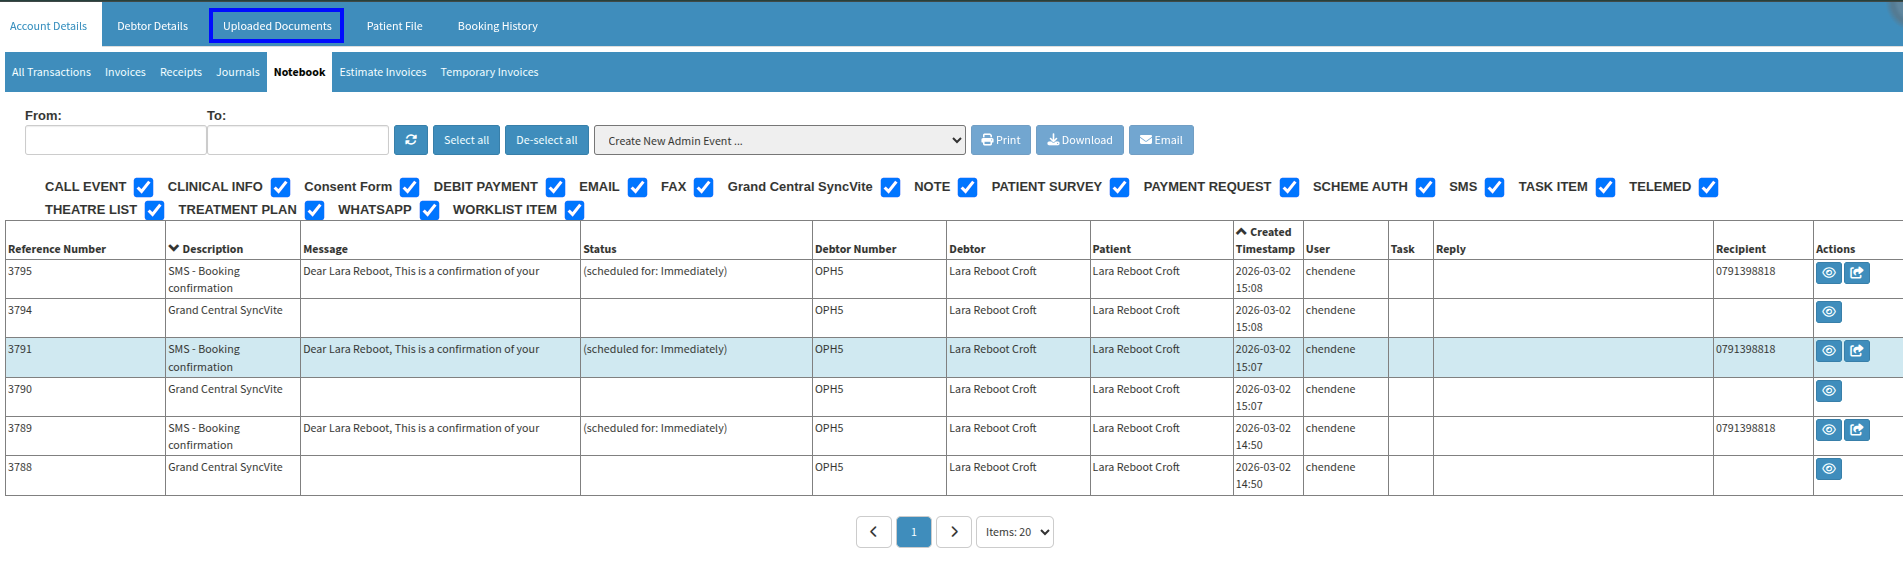Toggle the TASK ITEM checkbox
The width and height of the screenshot is (1903, 564).
click(1606, 187)
